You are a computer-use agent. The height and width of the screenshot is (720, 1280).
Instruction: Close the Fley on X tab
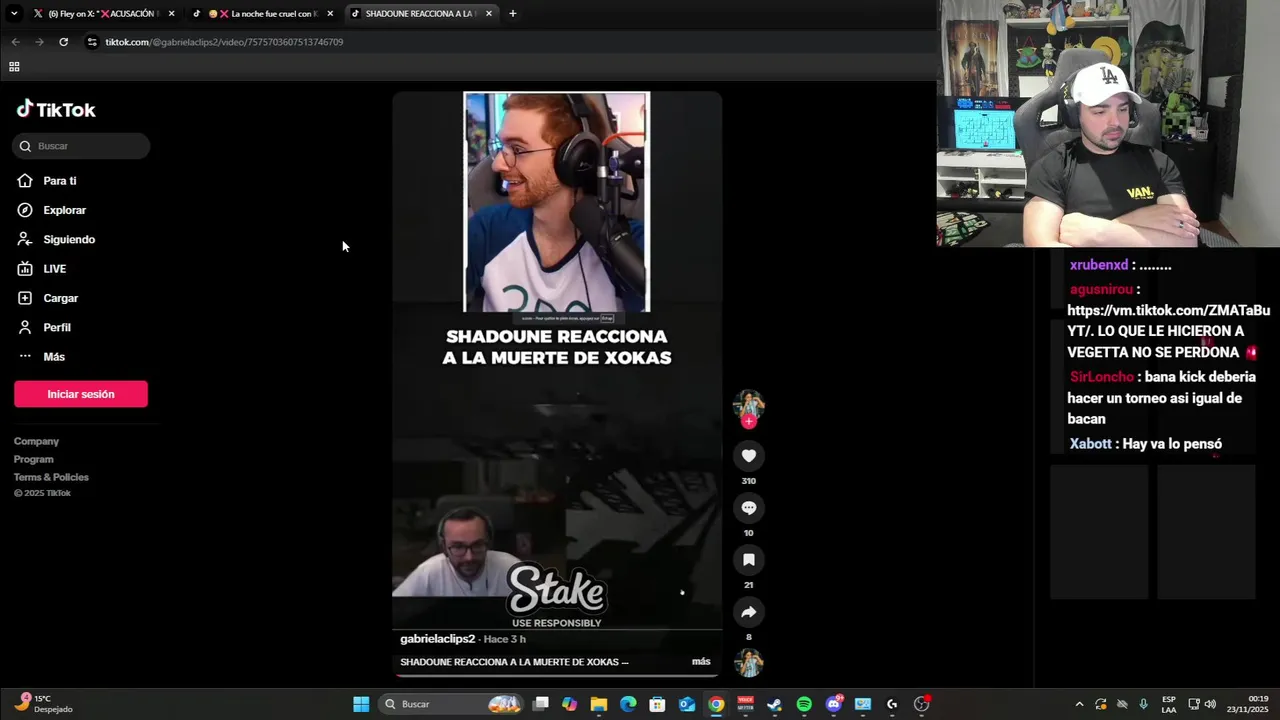172,14
